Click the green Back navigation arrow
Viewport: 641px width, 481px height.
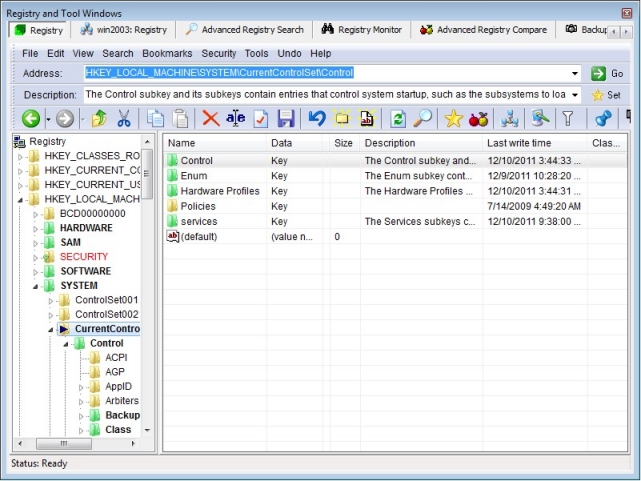(x=30, y=119)
